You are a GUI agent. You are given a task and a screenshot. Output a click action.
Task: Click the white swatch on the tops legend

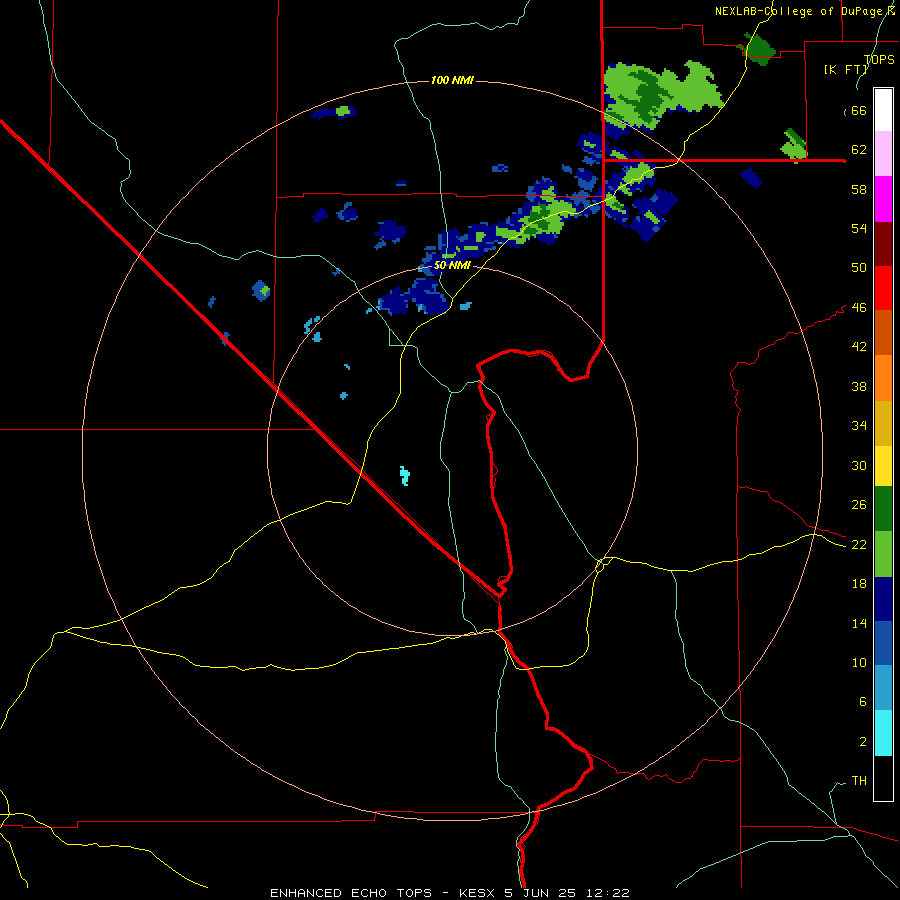(883, 110)
